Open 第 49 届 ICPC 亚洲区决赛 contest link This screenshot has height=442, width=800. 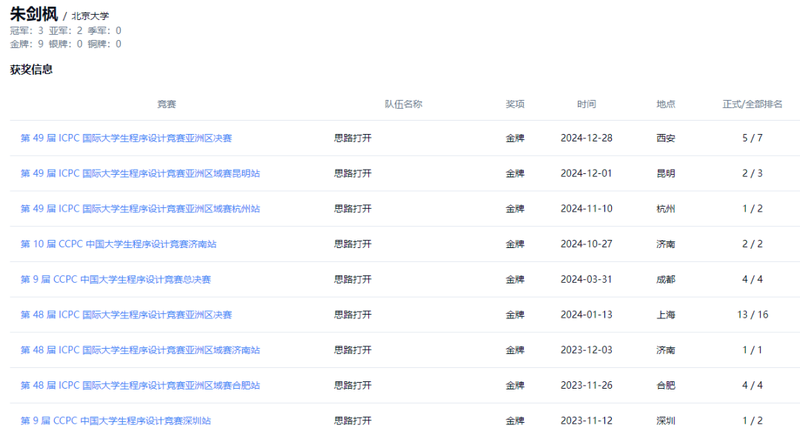[126, 138]
